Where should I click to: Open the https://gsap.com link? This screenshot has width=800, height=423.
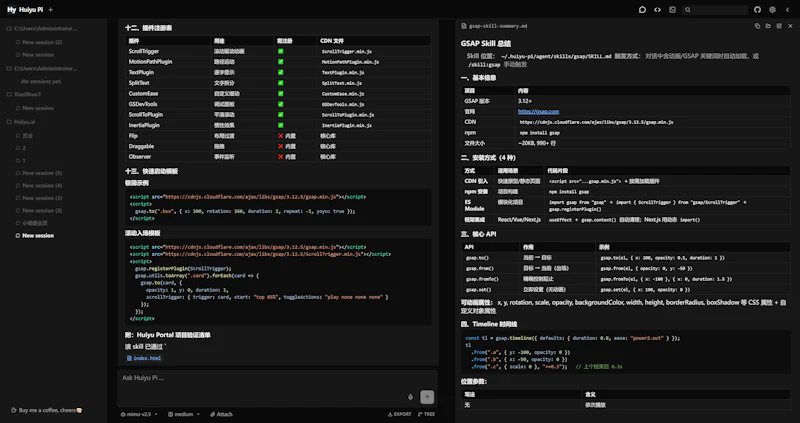coord(538,111)
